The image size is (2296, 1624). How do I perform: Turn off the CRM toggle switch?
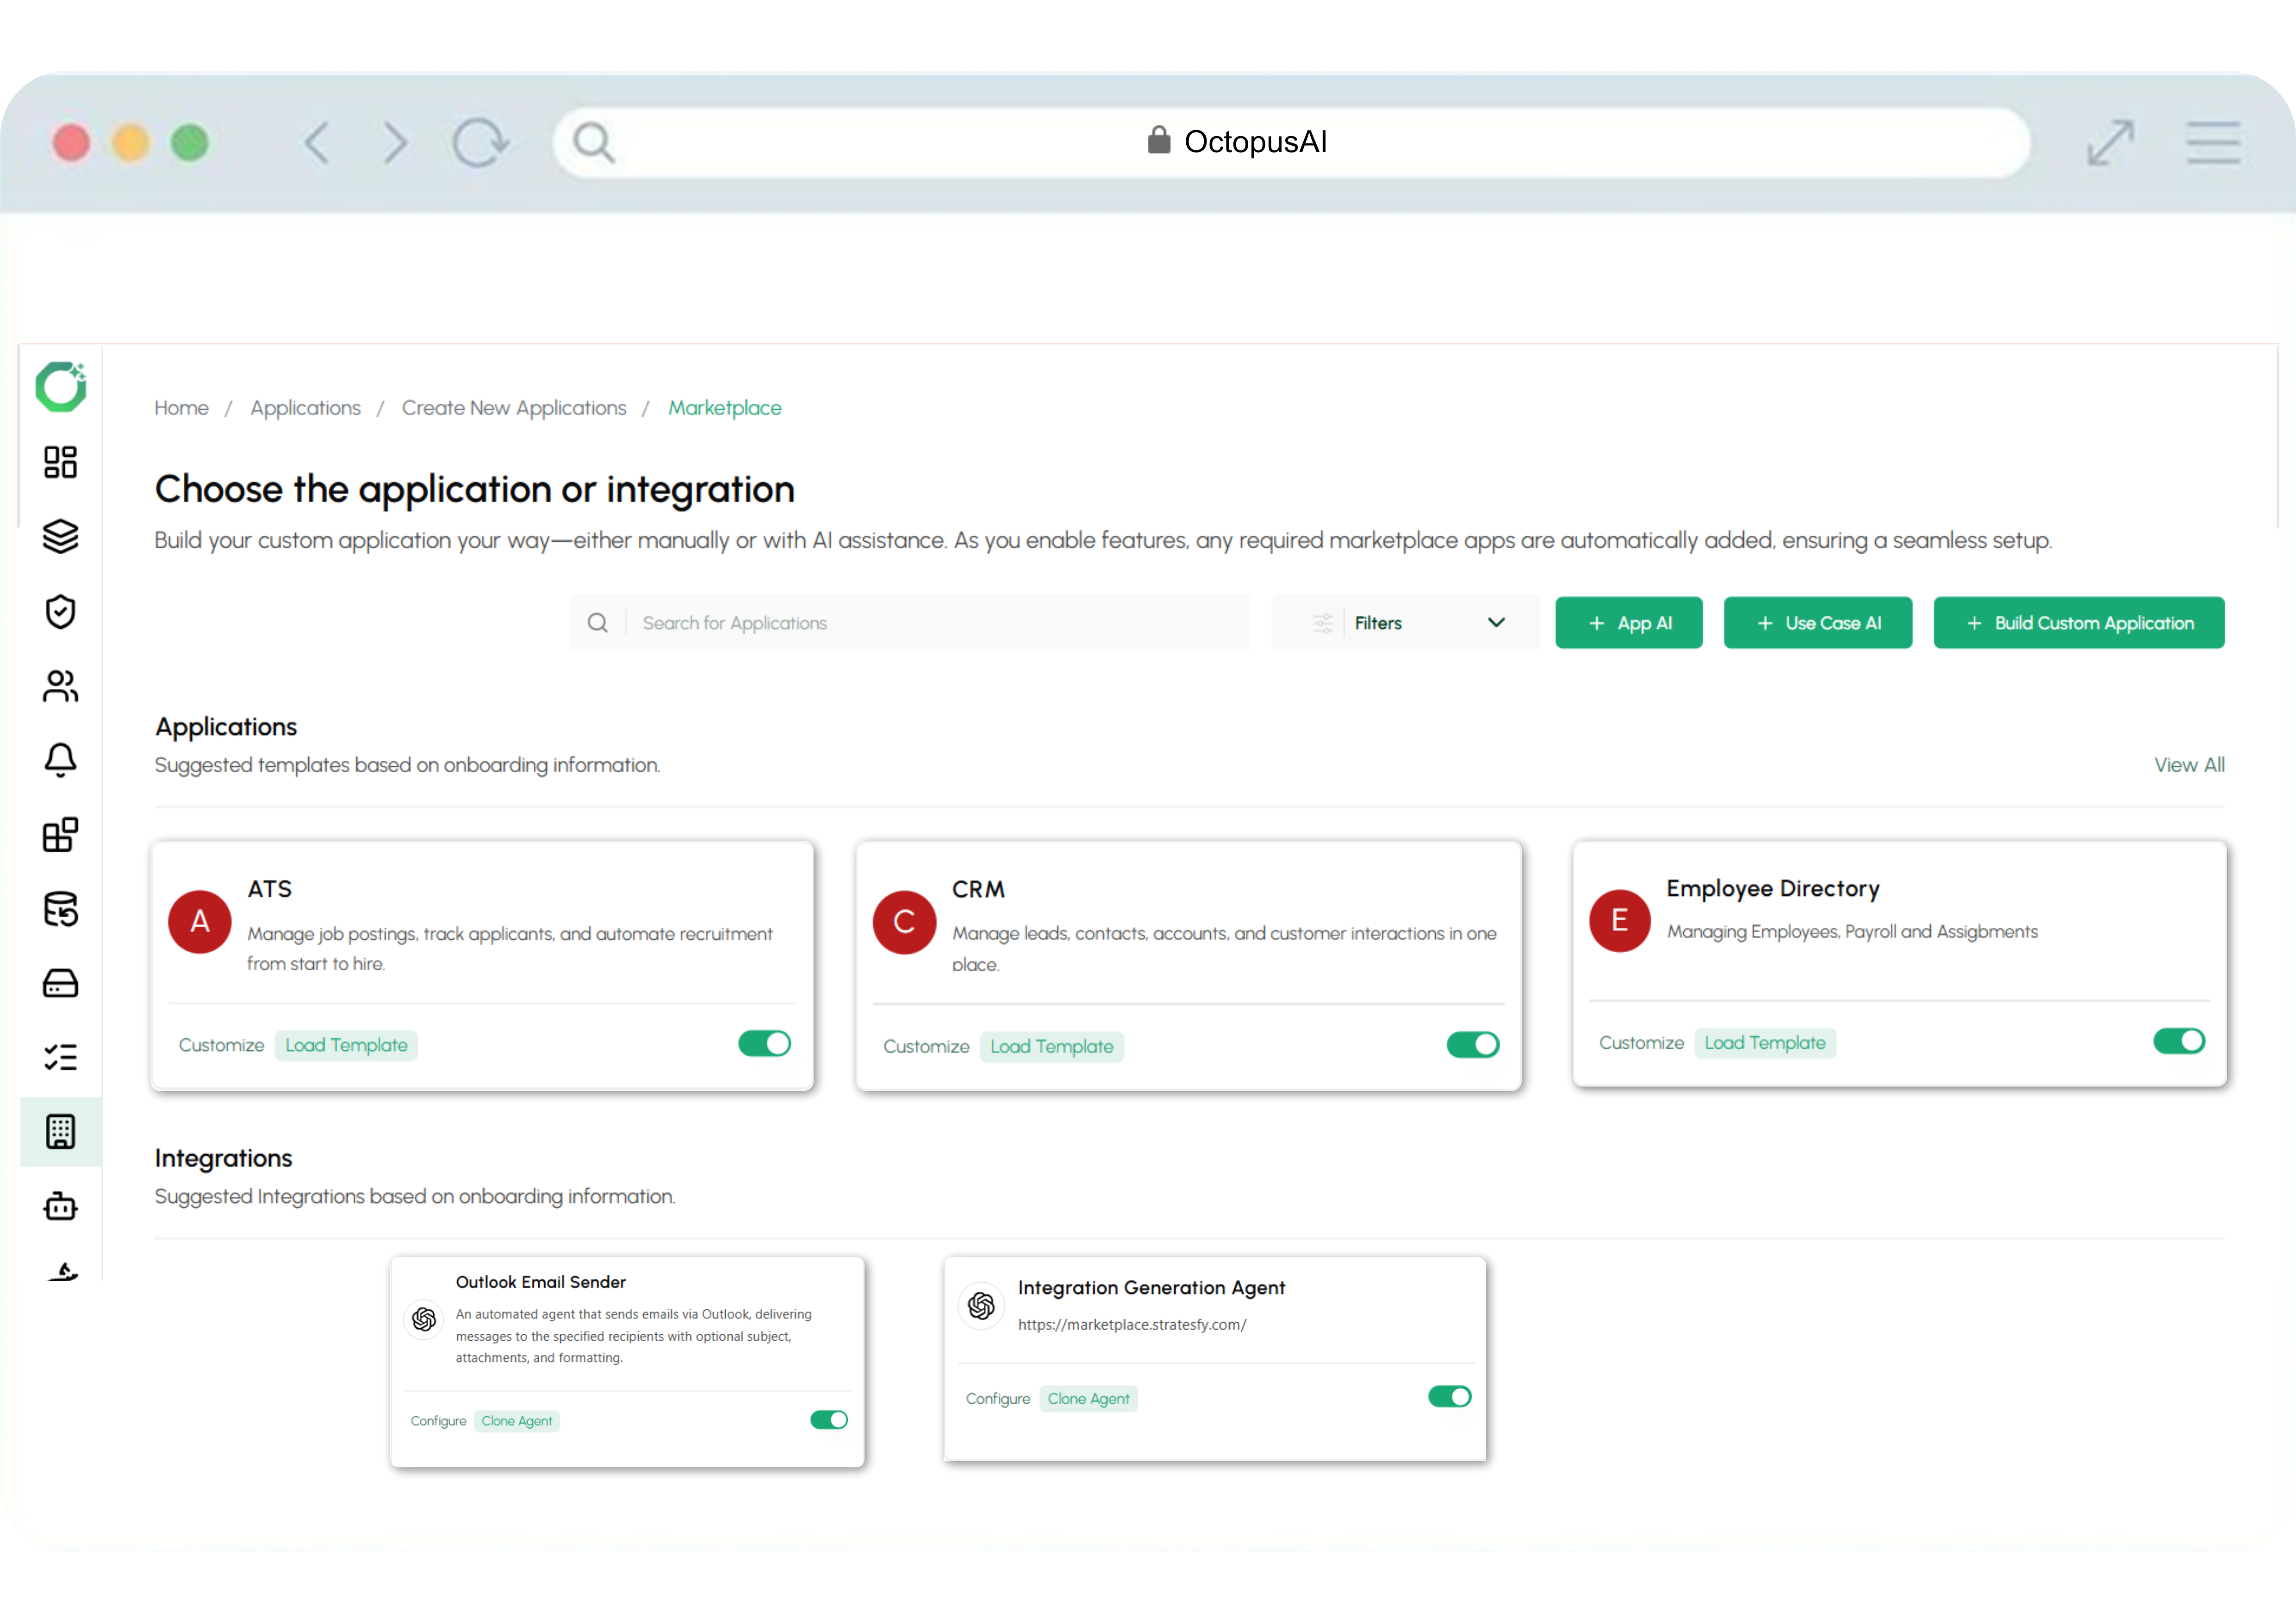tap(1472, 1045)
